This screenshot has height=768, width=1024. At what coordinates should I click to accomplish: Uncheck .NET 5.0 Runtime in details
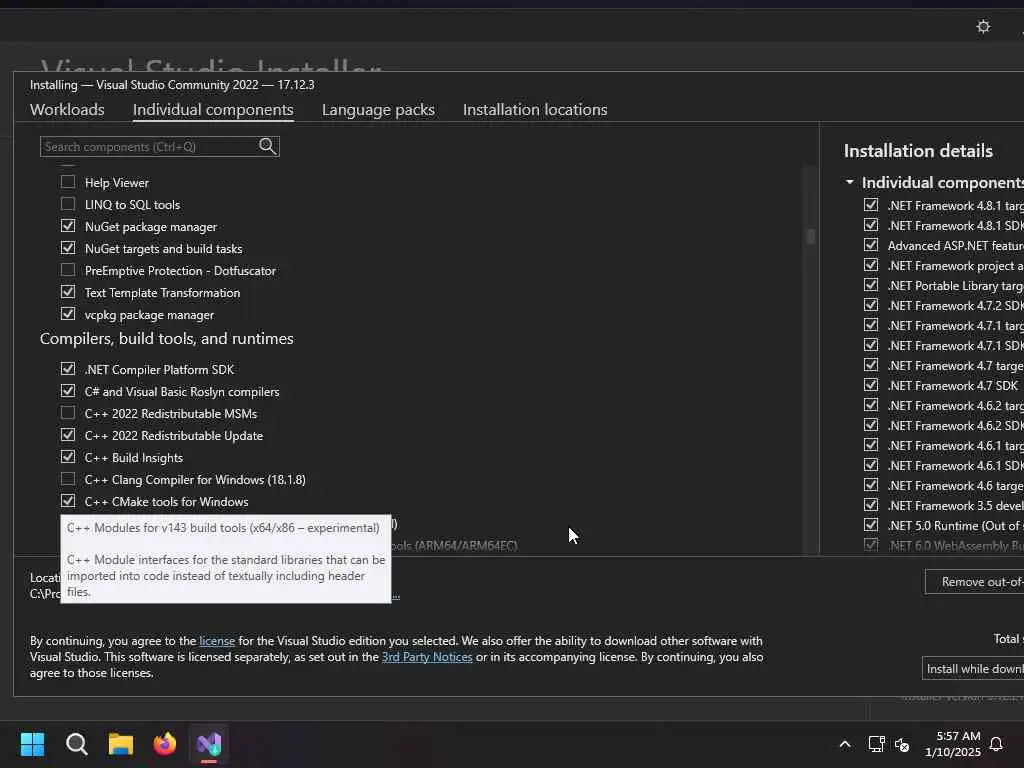(871, 525)
